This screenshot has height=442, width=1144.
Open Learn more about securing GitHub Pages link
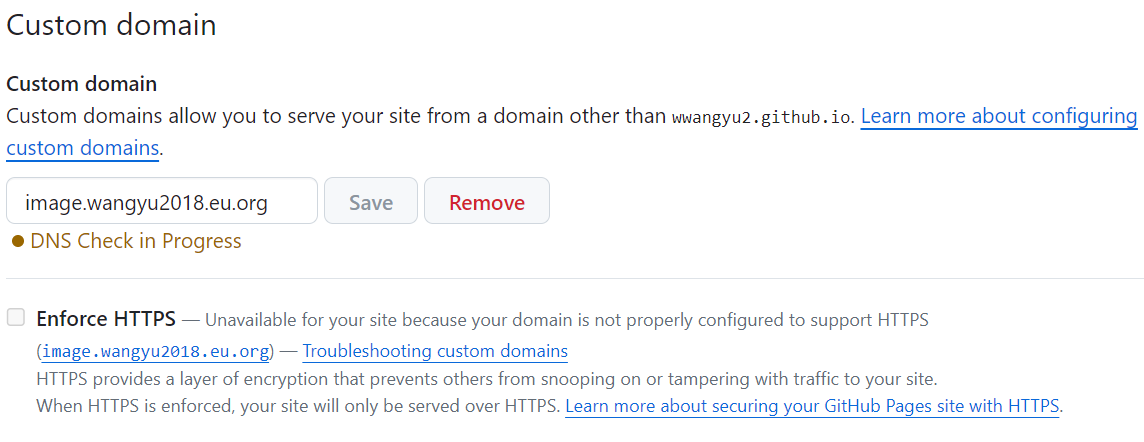(x=812, y=406)
